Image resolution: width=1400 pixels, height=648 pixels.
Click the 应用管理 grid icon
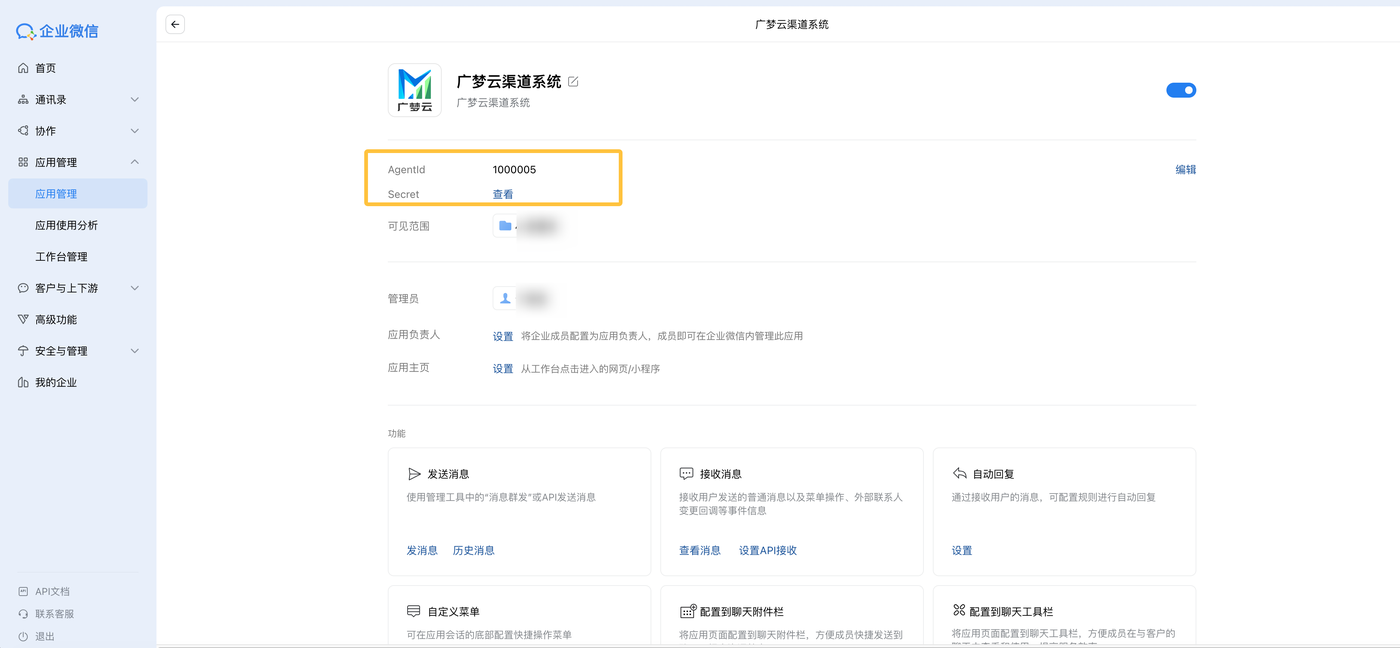[x=23, y=162]
